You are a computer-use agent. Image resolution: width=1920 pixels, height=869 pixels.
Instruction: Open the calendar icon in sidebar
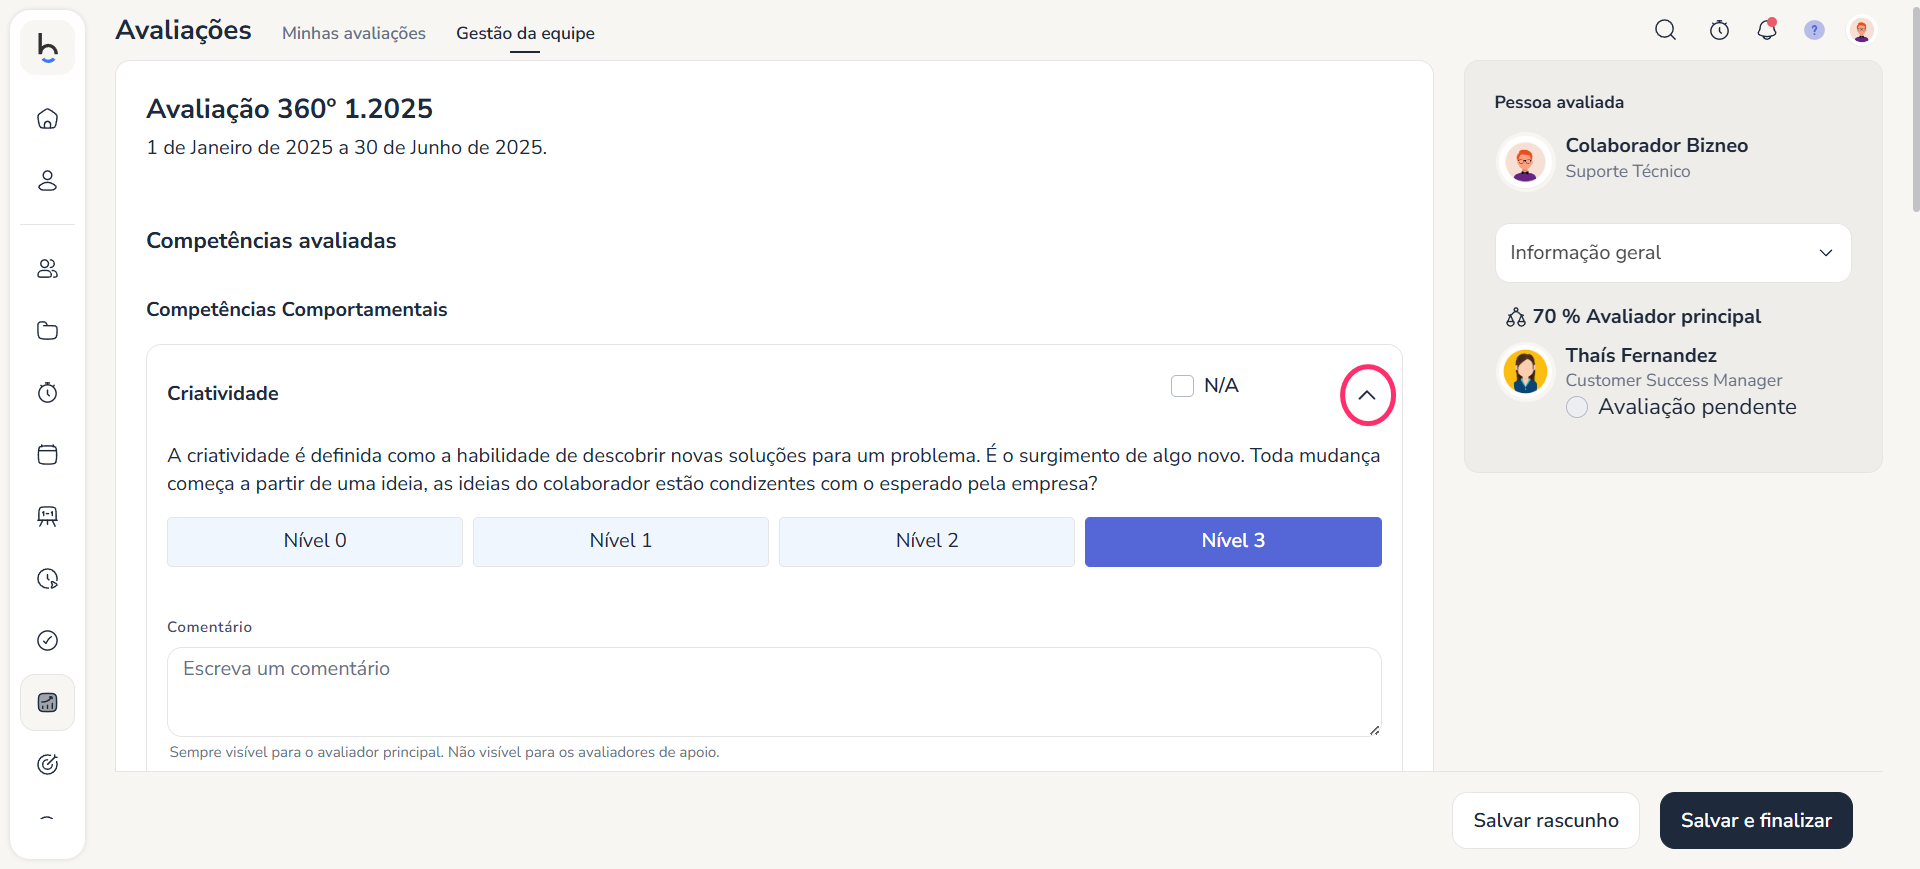(x=47, y=455)
